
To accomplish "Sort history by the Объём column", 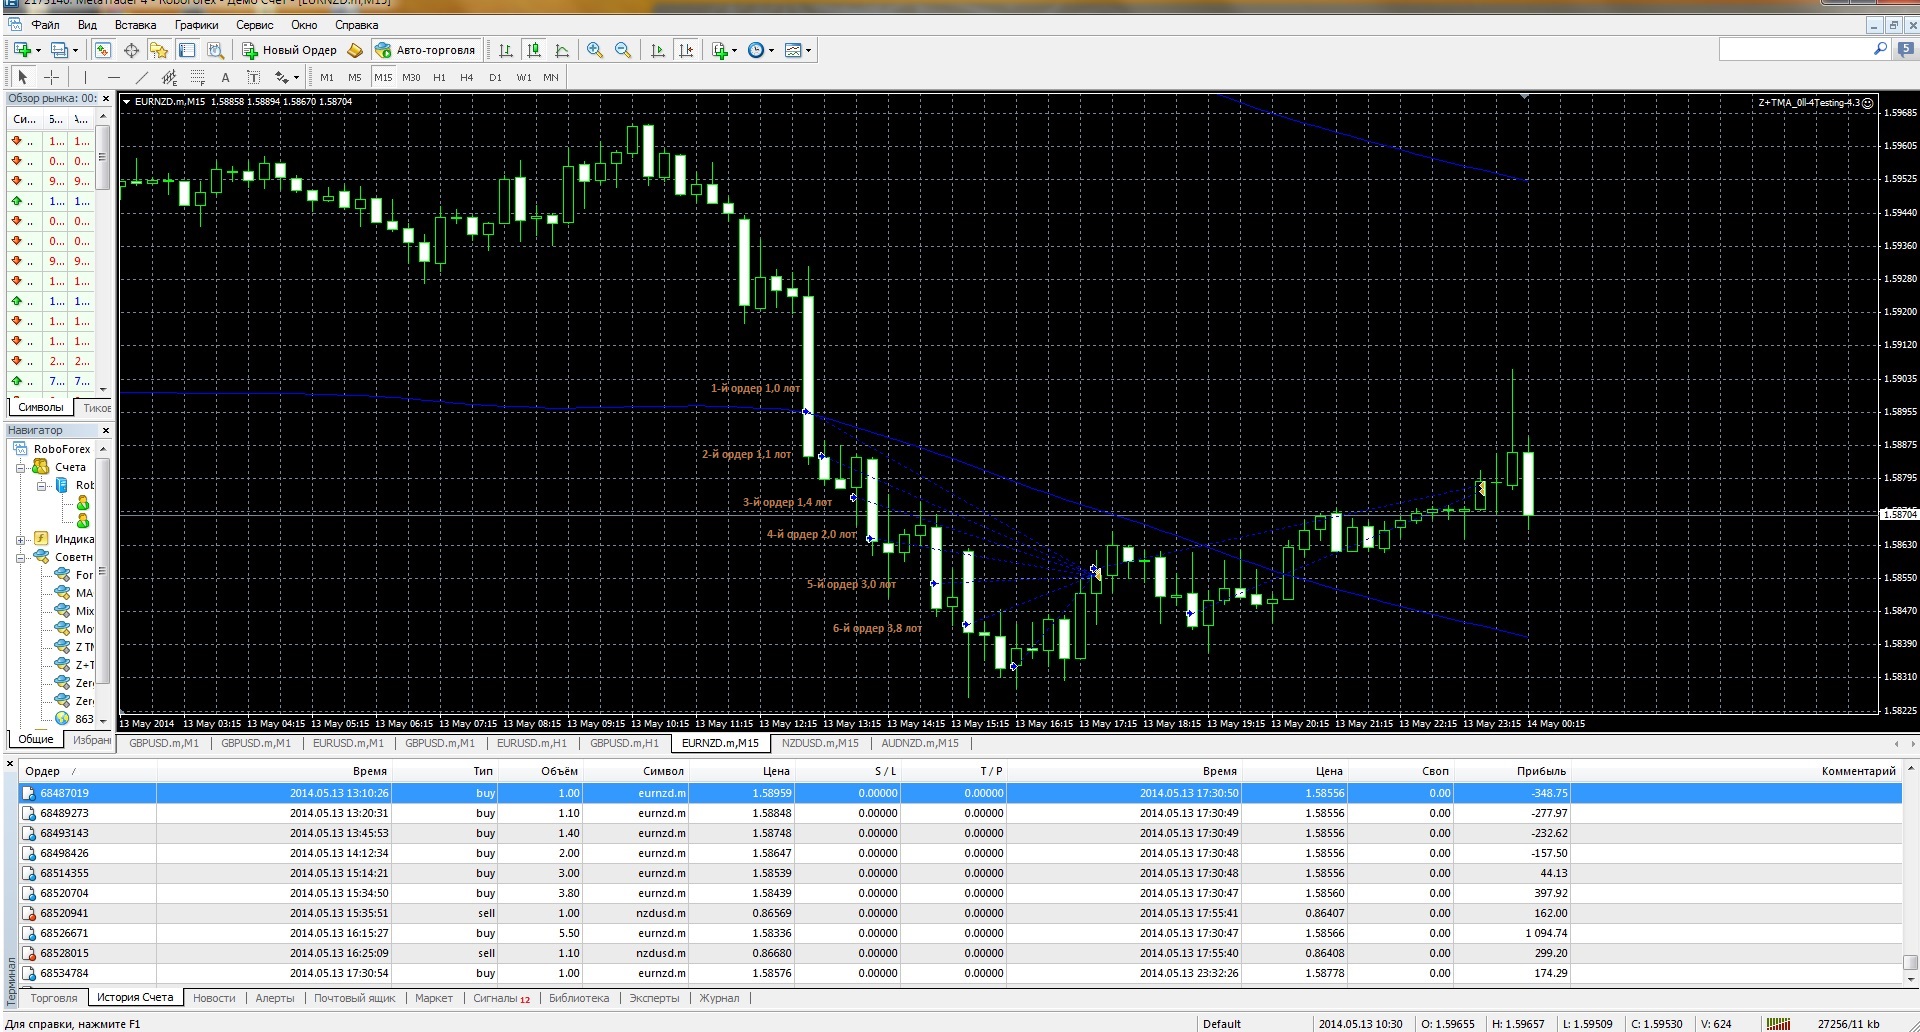I will pos(541,771).
